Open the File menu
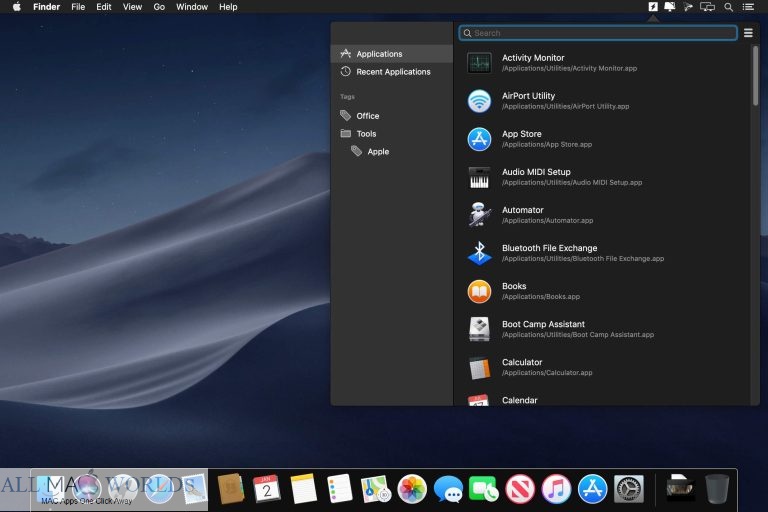Screen dimensions: 768x512 coord(78,7)
